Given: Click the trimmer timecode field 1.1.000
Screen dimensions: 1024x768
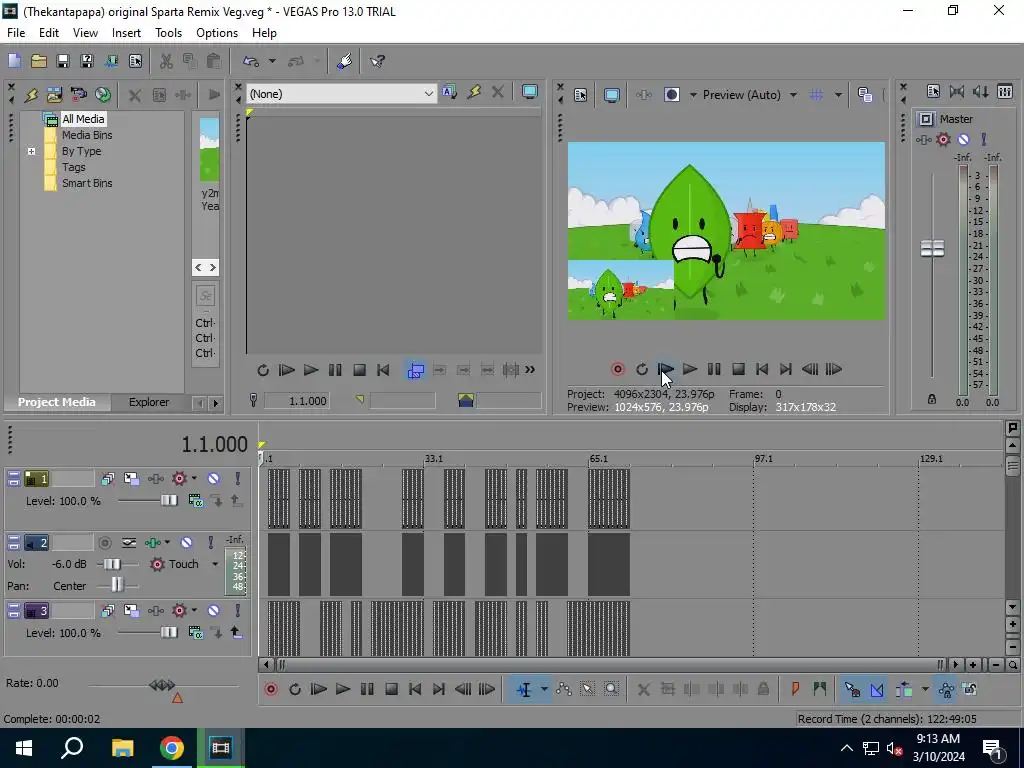Looking at the screenshot, I should point(296,400).
